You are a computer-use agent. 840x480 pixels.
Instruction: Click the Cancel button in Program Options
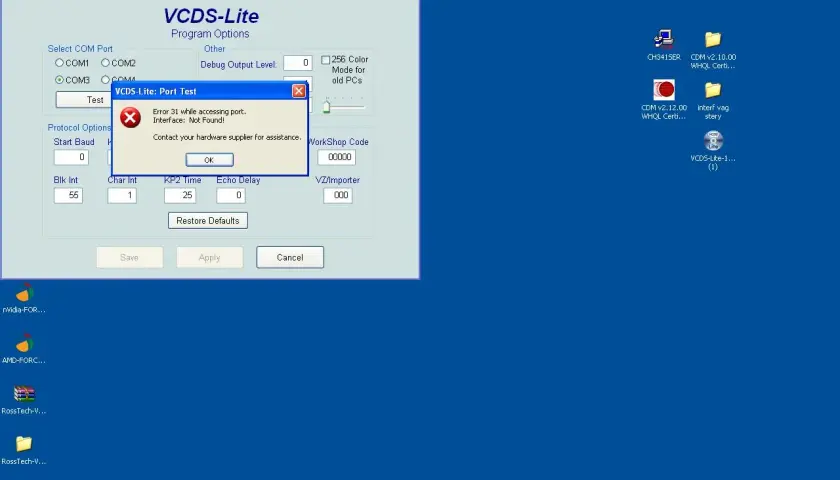click(x=290, y=257)
